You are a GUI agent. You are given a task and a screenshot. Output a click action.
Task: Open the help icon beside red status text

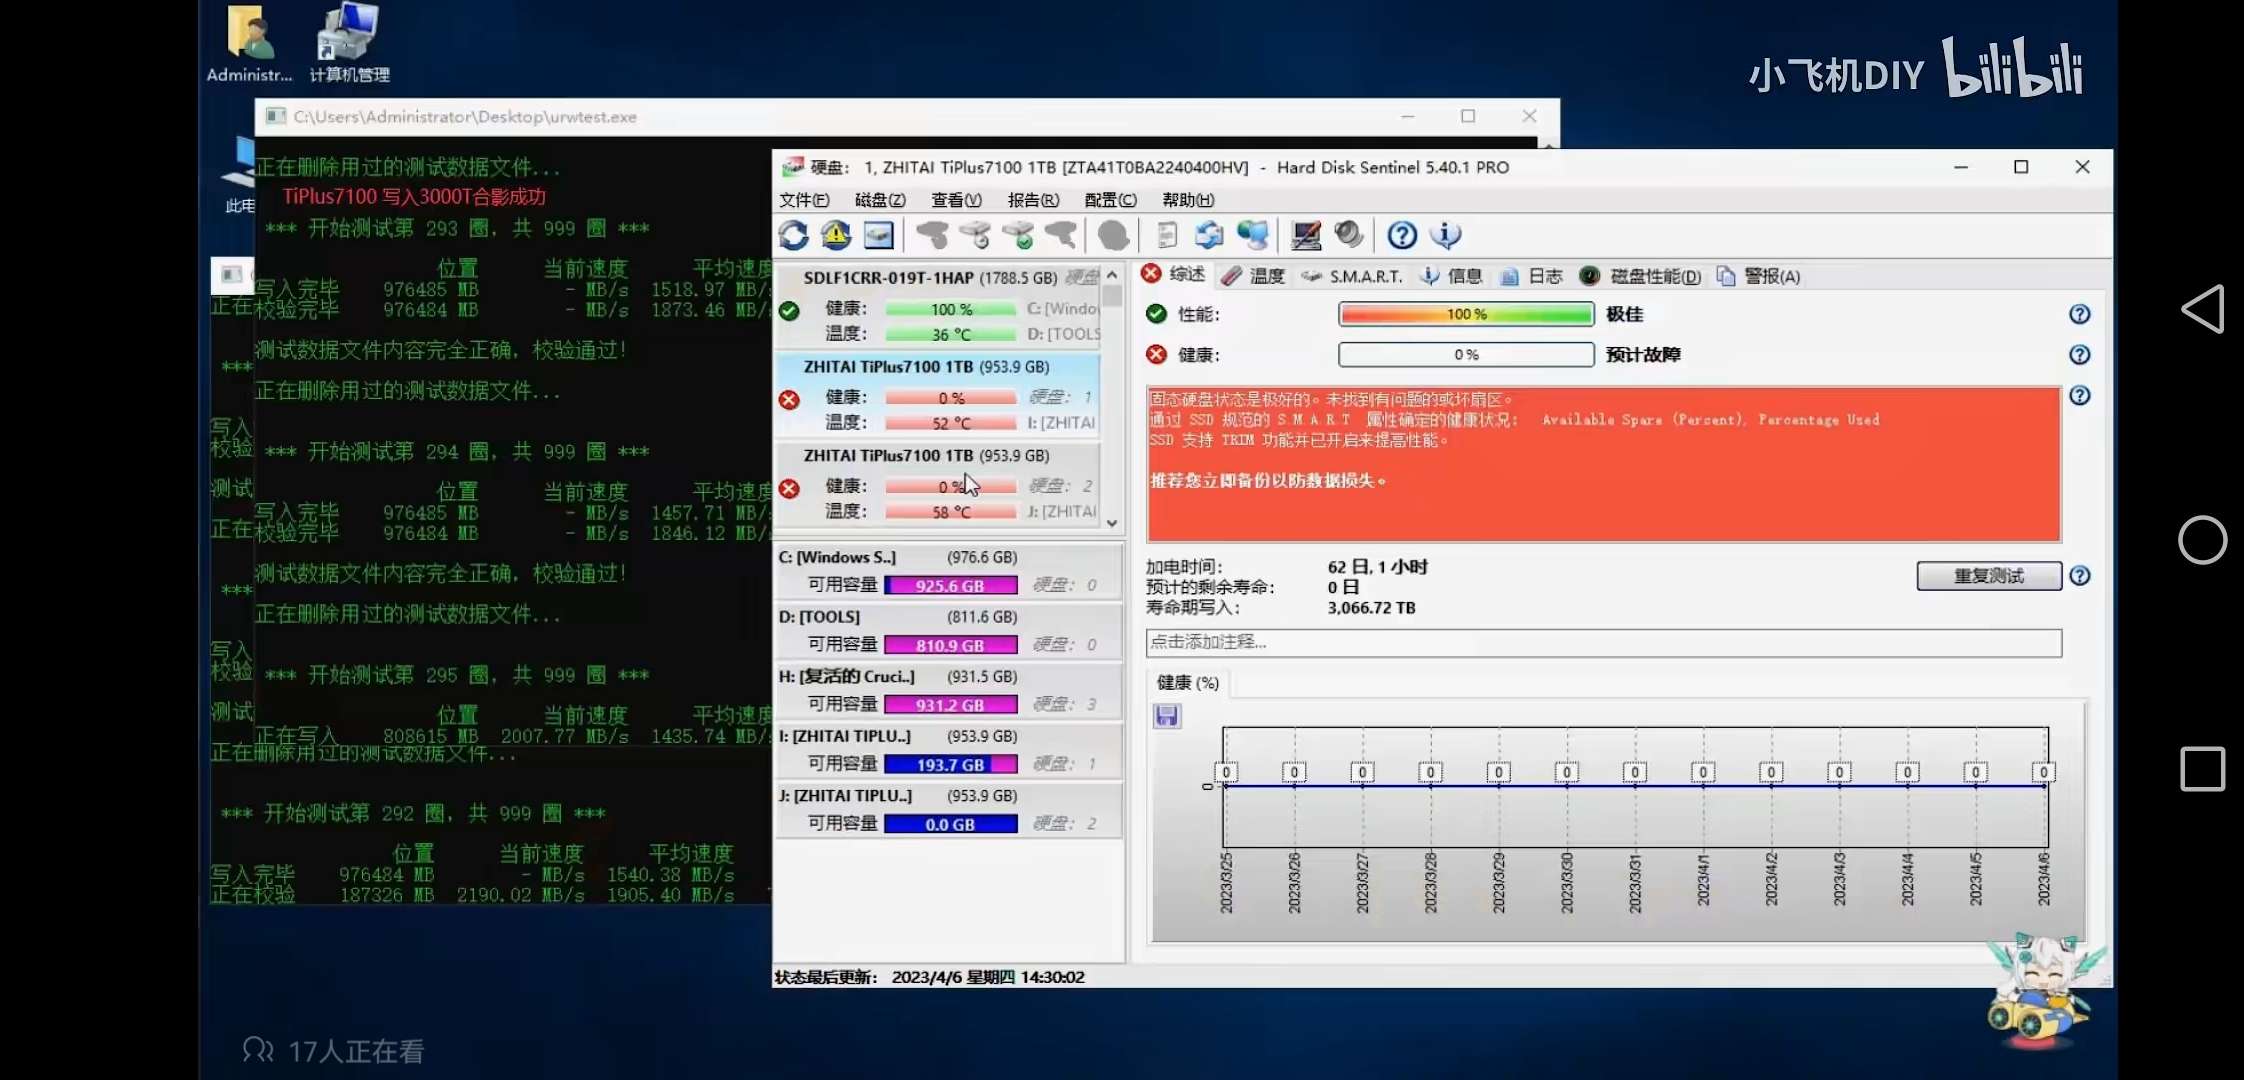2080,396
